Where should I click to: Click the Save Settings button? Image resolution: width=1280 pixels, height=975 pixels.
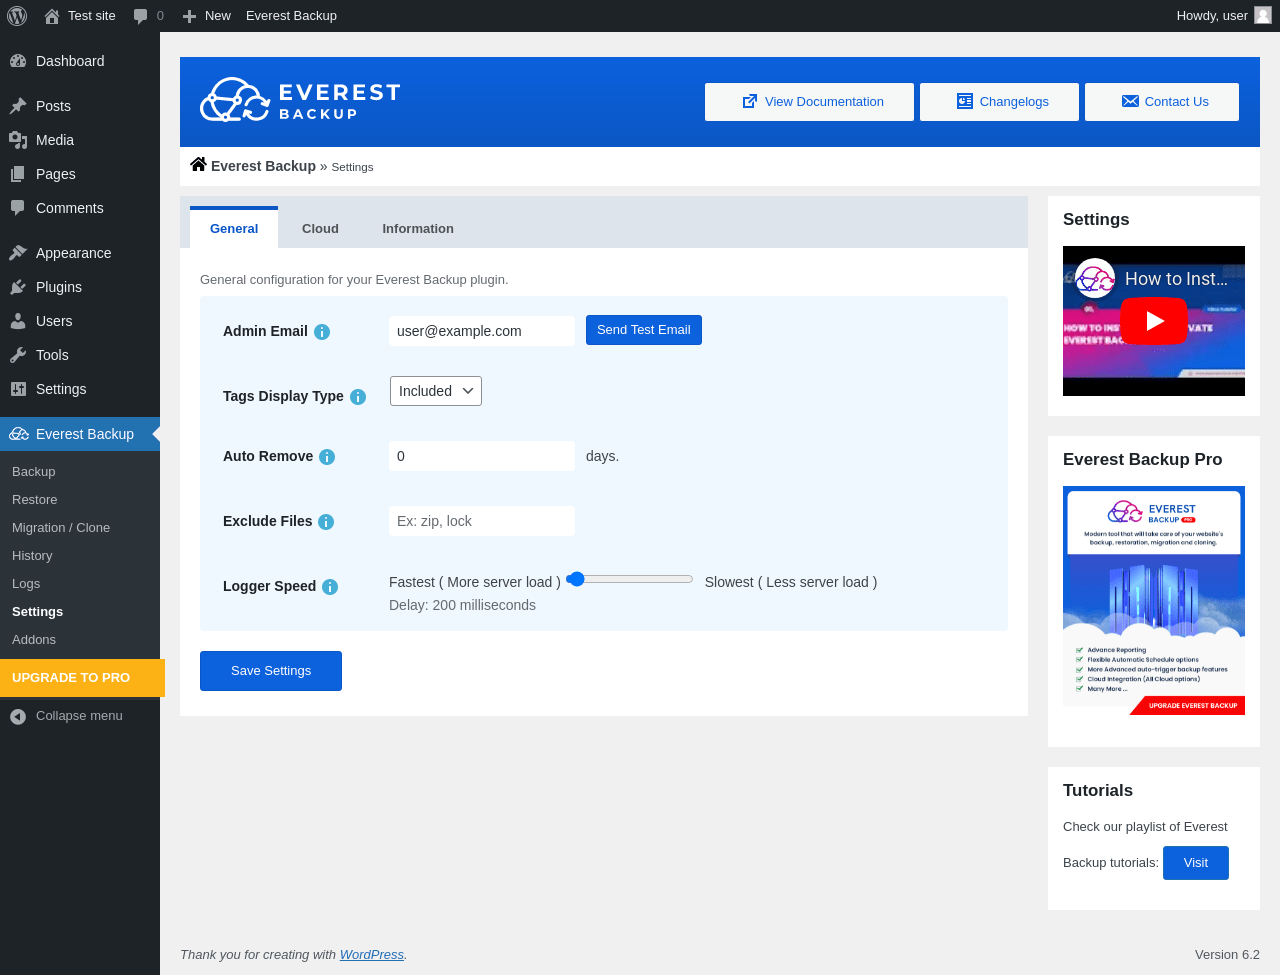tap(271, 671)
